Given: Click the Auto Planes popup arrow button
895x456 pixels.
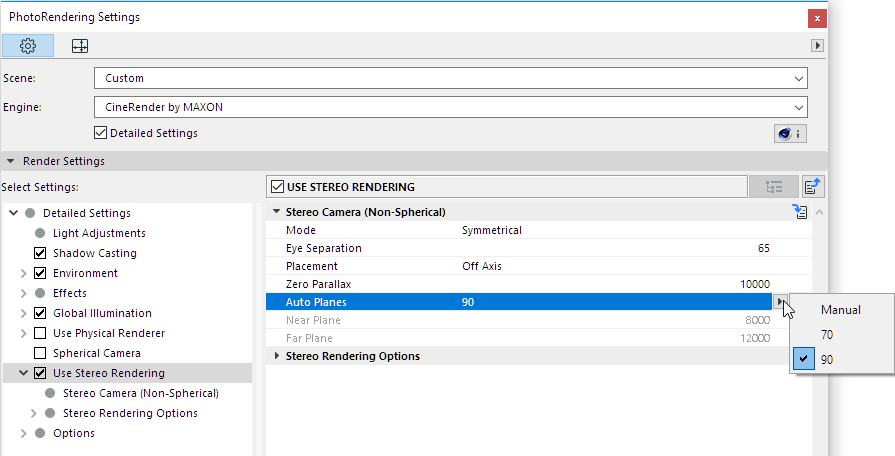Looking at the screenshot, I should coord(778,302).
